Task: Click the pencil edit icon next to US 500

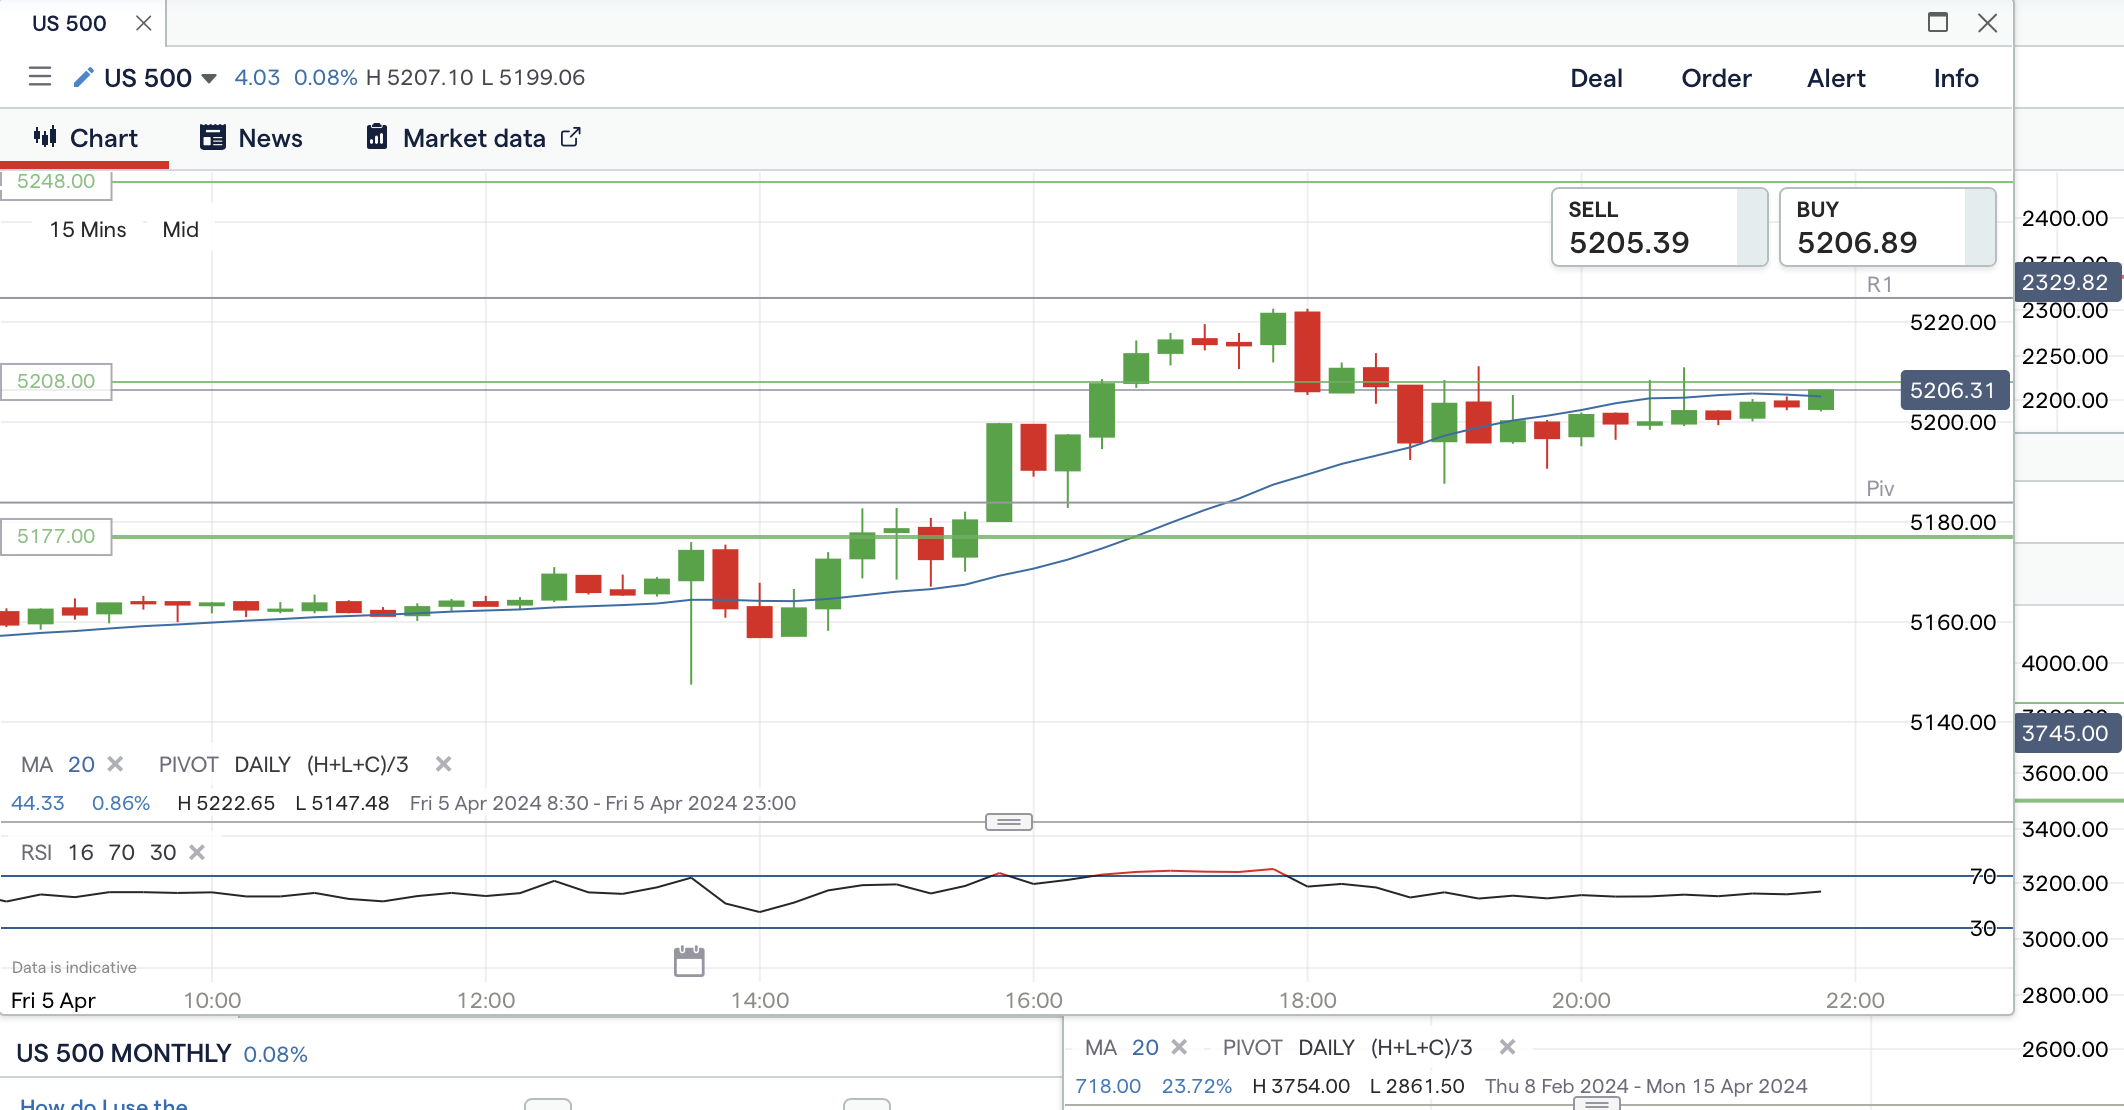Action: point(84,77)
